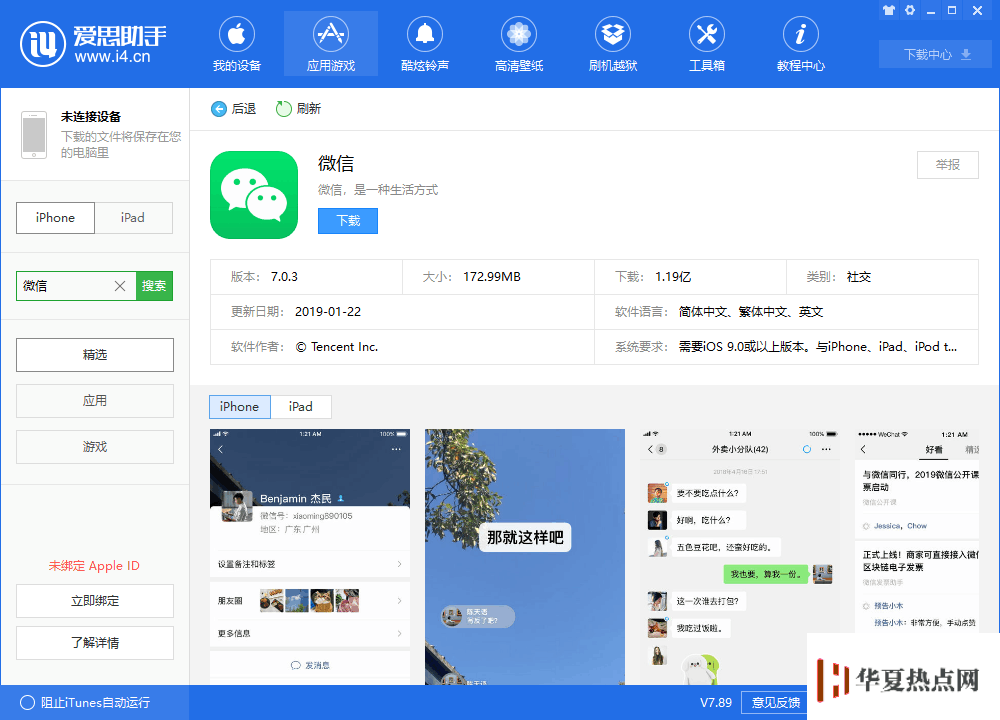Click the update date 2019-01-22
The width and height of the screenshot is (1000, 720).
(x=328, y=312)
